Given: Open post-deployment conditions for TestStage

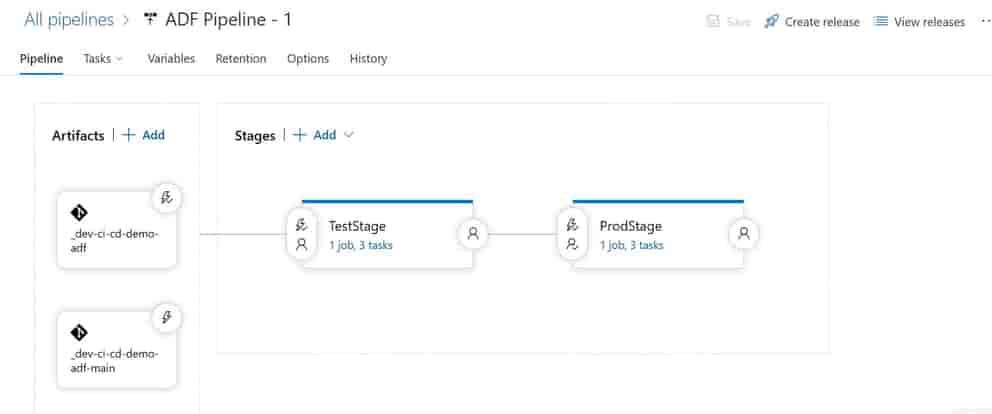Looking at the screenshot, I should (x=473, y=234).
